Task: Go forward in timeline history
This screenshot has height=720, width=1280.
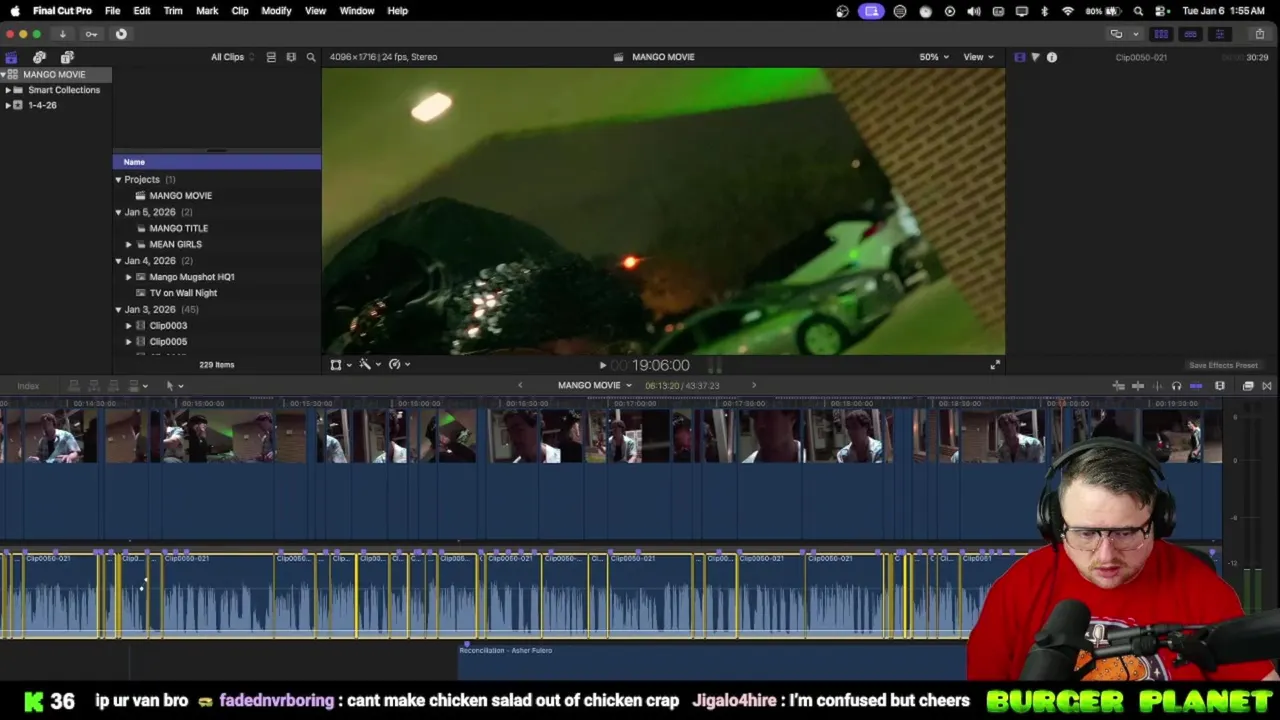Action: [754, 386]
